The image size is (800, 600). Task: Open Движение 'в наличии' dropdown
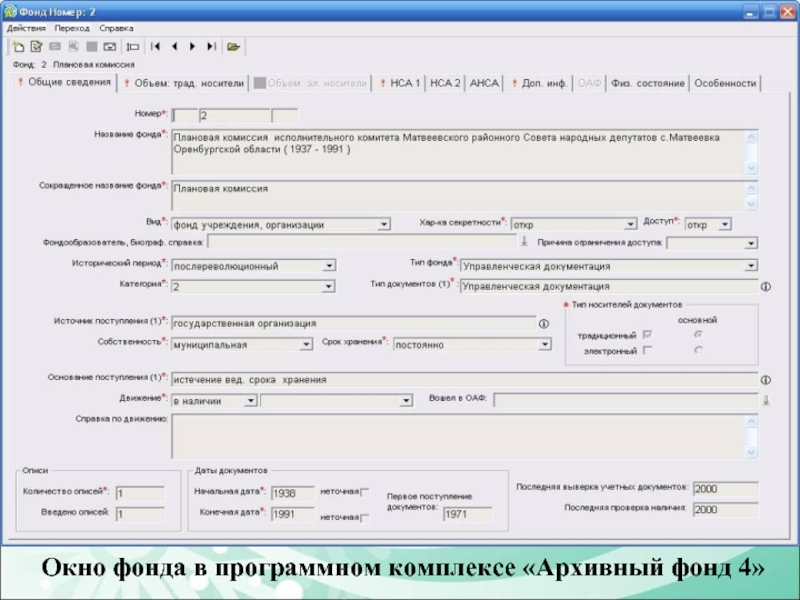250,401
